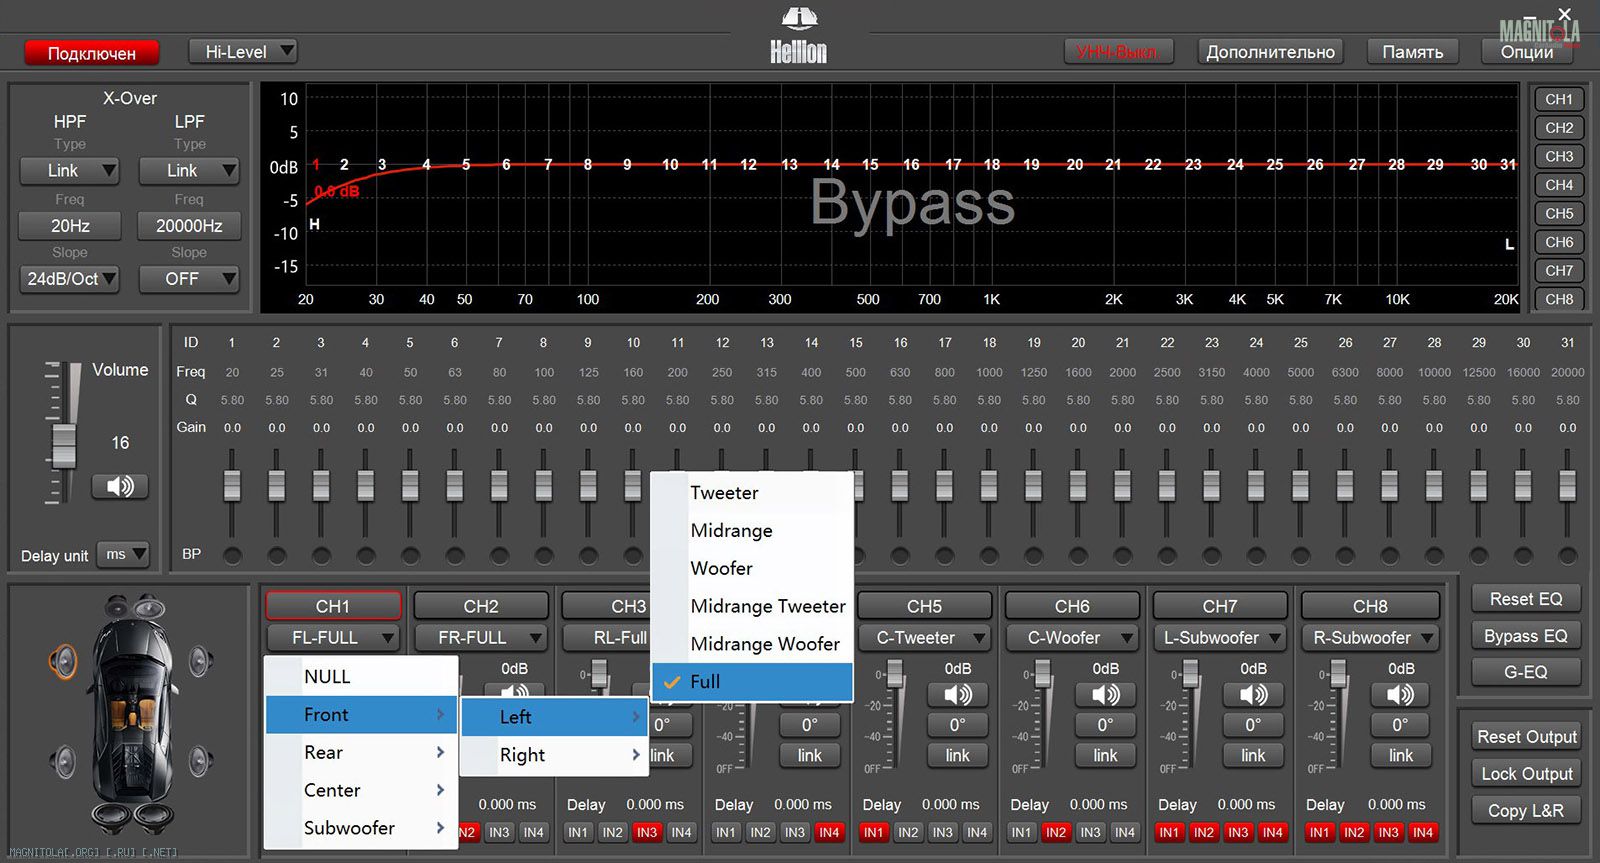Click Reset Output button
The height and width of the screenshot is (863, 1600).
pyautogui.click(x=1527, y=737)
